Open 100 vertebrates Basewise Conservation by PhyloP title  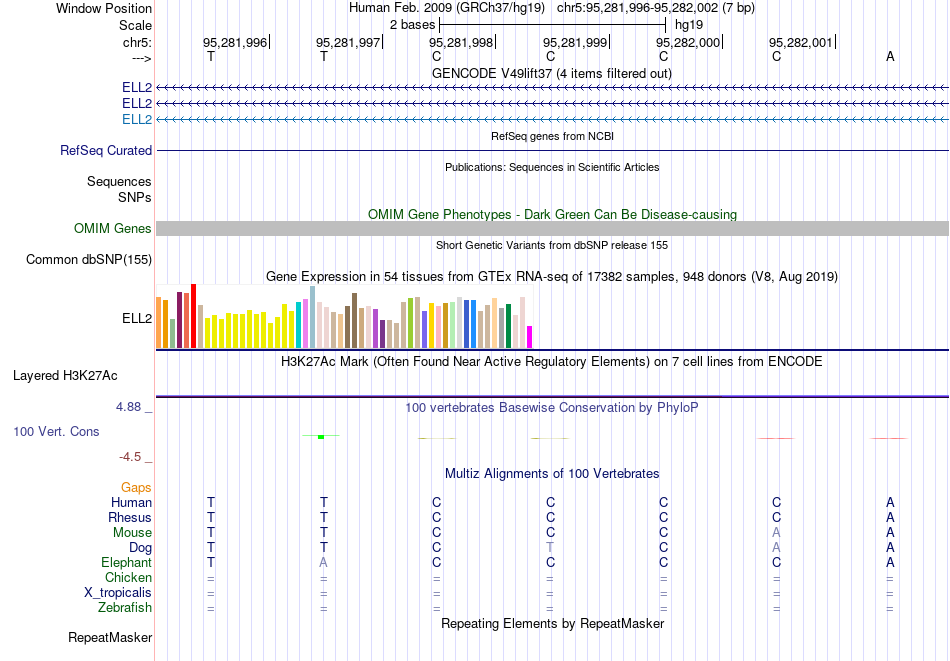point(552,408)
